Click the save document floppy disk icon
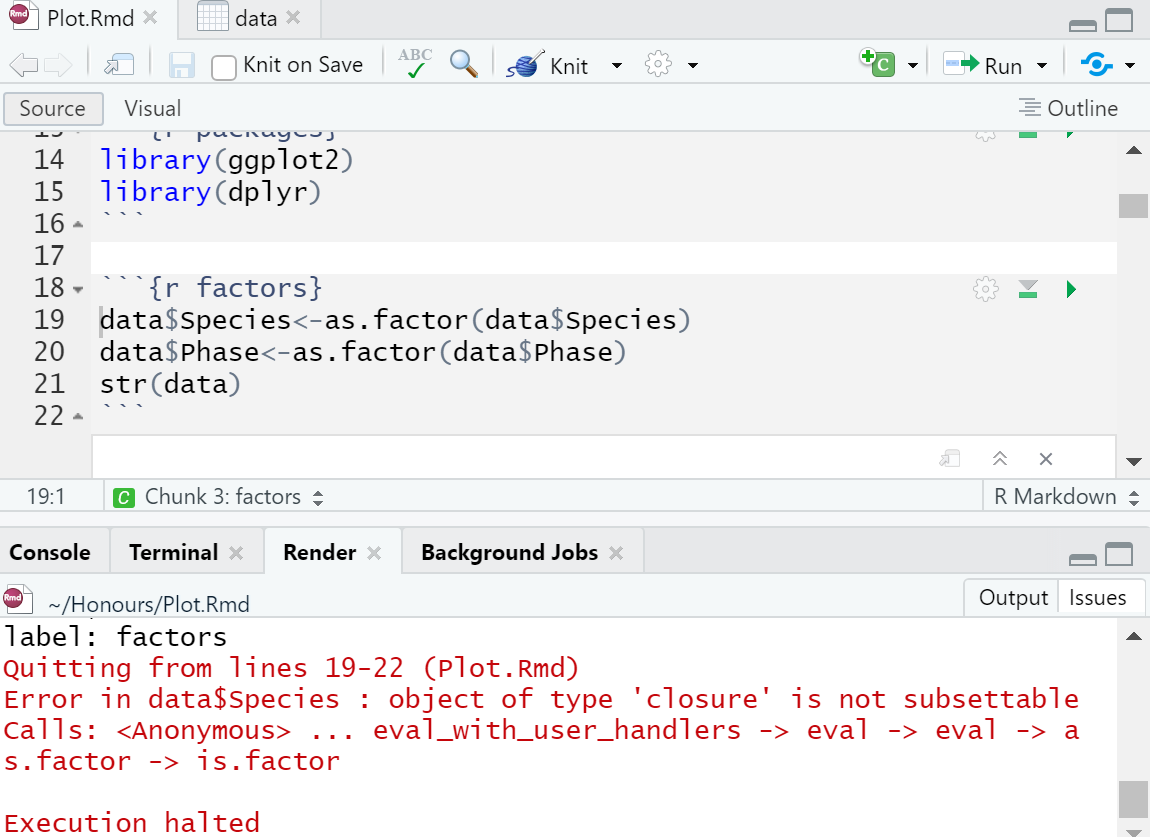The image size is (1150, 837). pos(181,66)
